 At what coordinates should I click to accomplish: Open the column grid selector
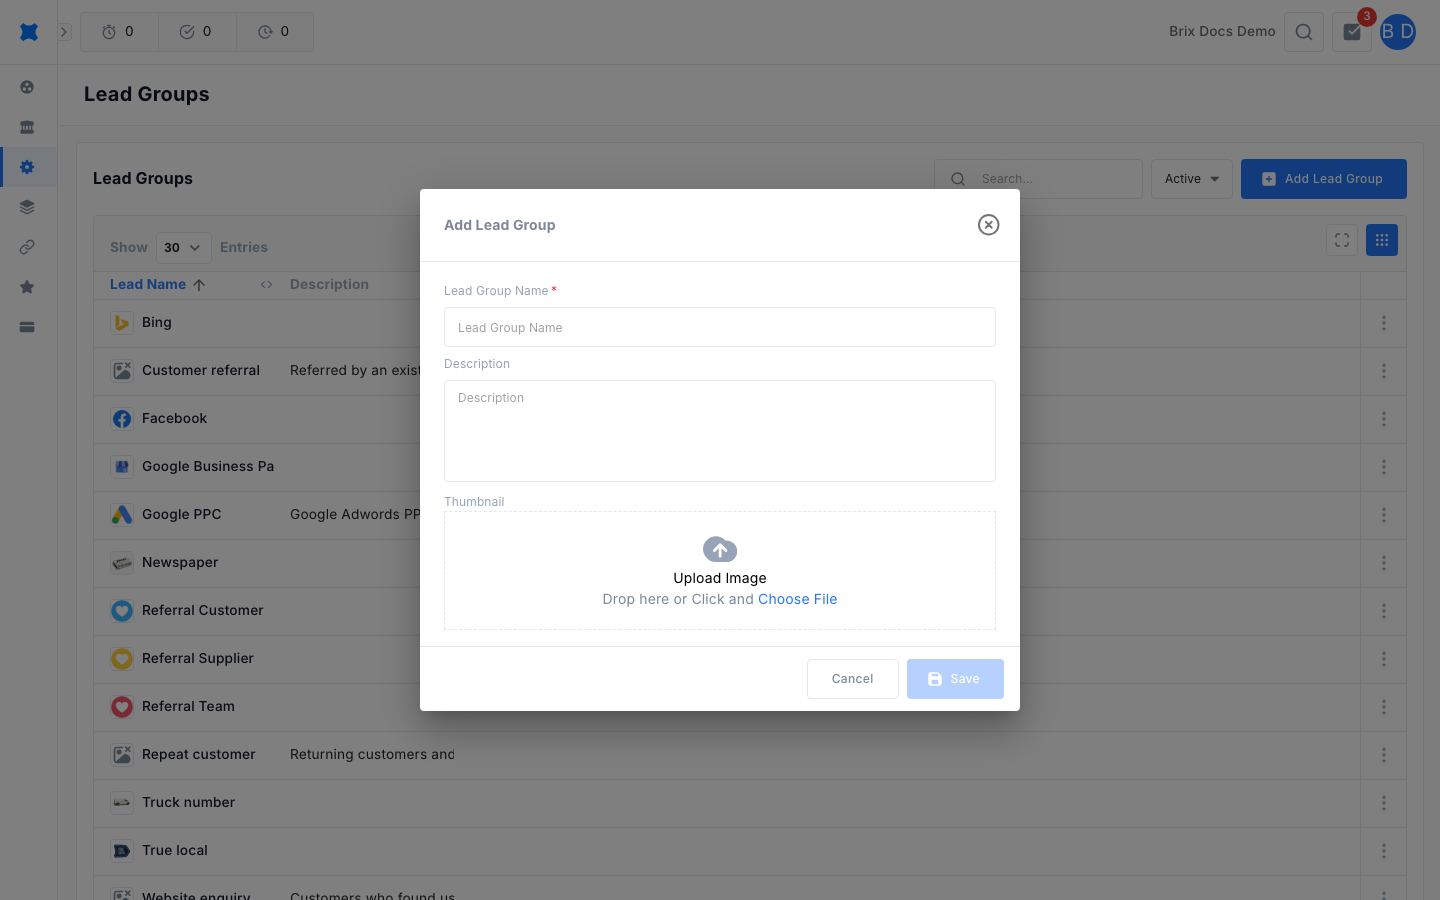[x=1382, y=240]
